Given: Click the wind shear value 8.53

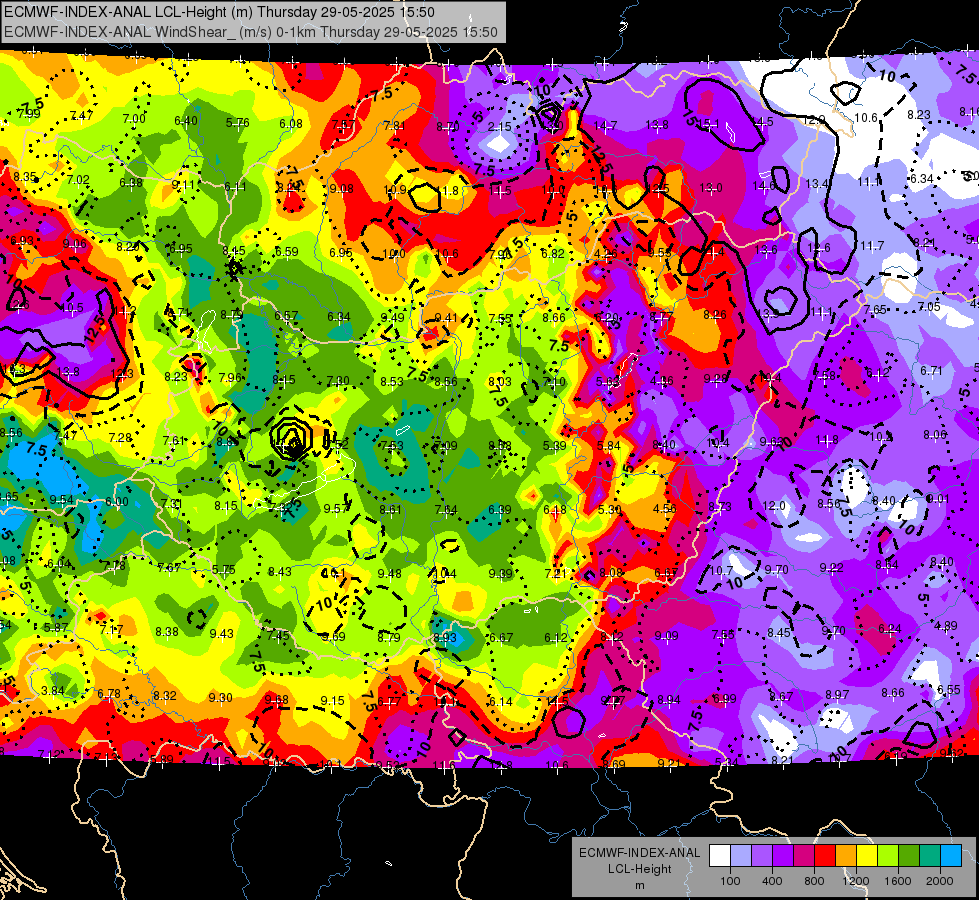Looking at the screenshot, I should (x=392, y=382).
